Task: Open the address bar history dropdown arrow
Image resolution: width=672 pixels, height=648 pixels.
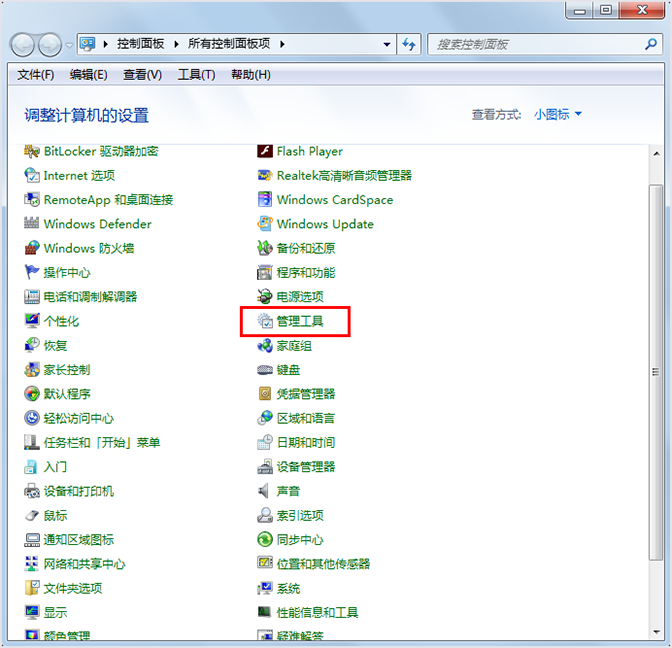Action: coord(387,44)
